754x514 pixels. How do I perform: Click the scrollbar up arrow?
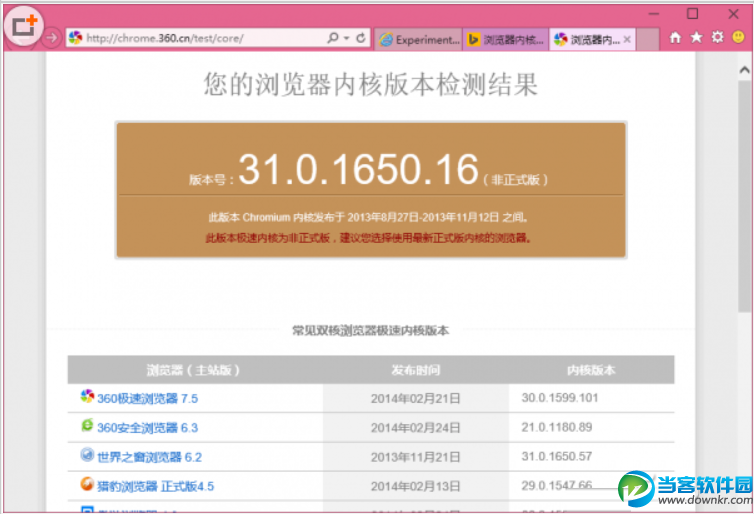click(x=744, y=70)
